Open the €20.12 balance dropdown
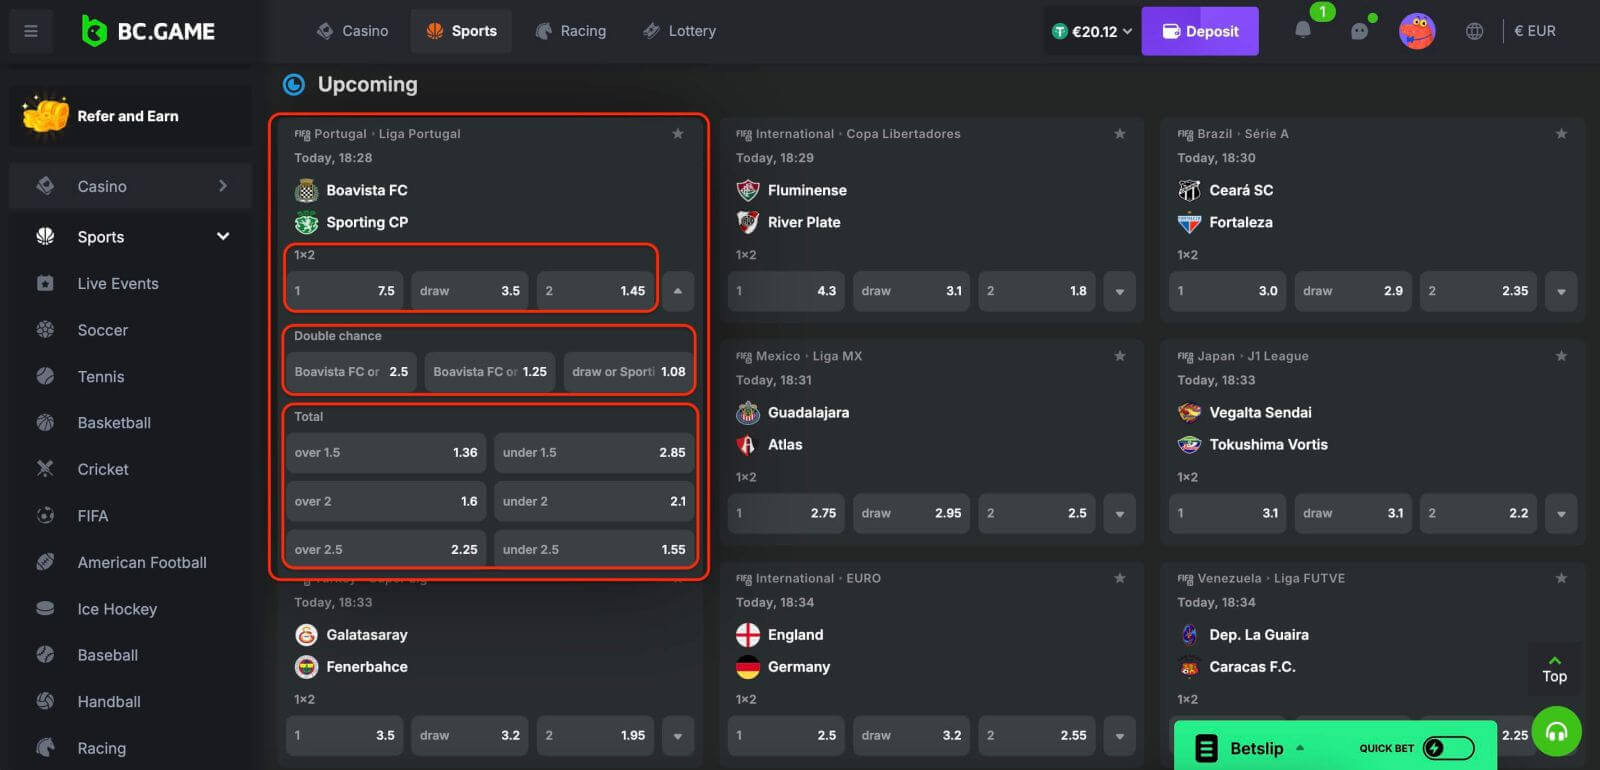Viewport: 1600px width, 770px height. pyautogui.click(x=1092, y=31)
